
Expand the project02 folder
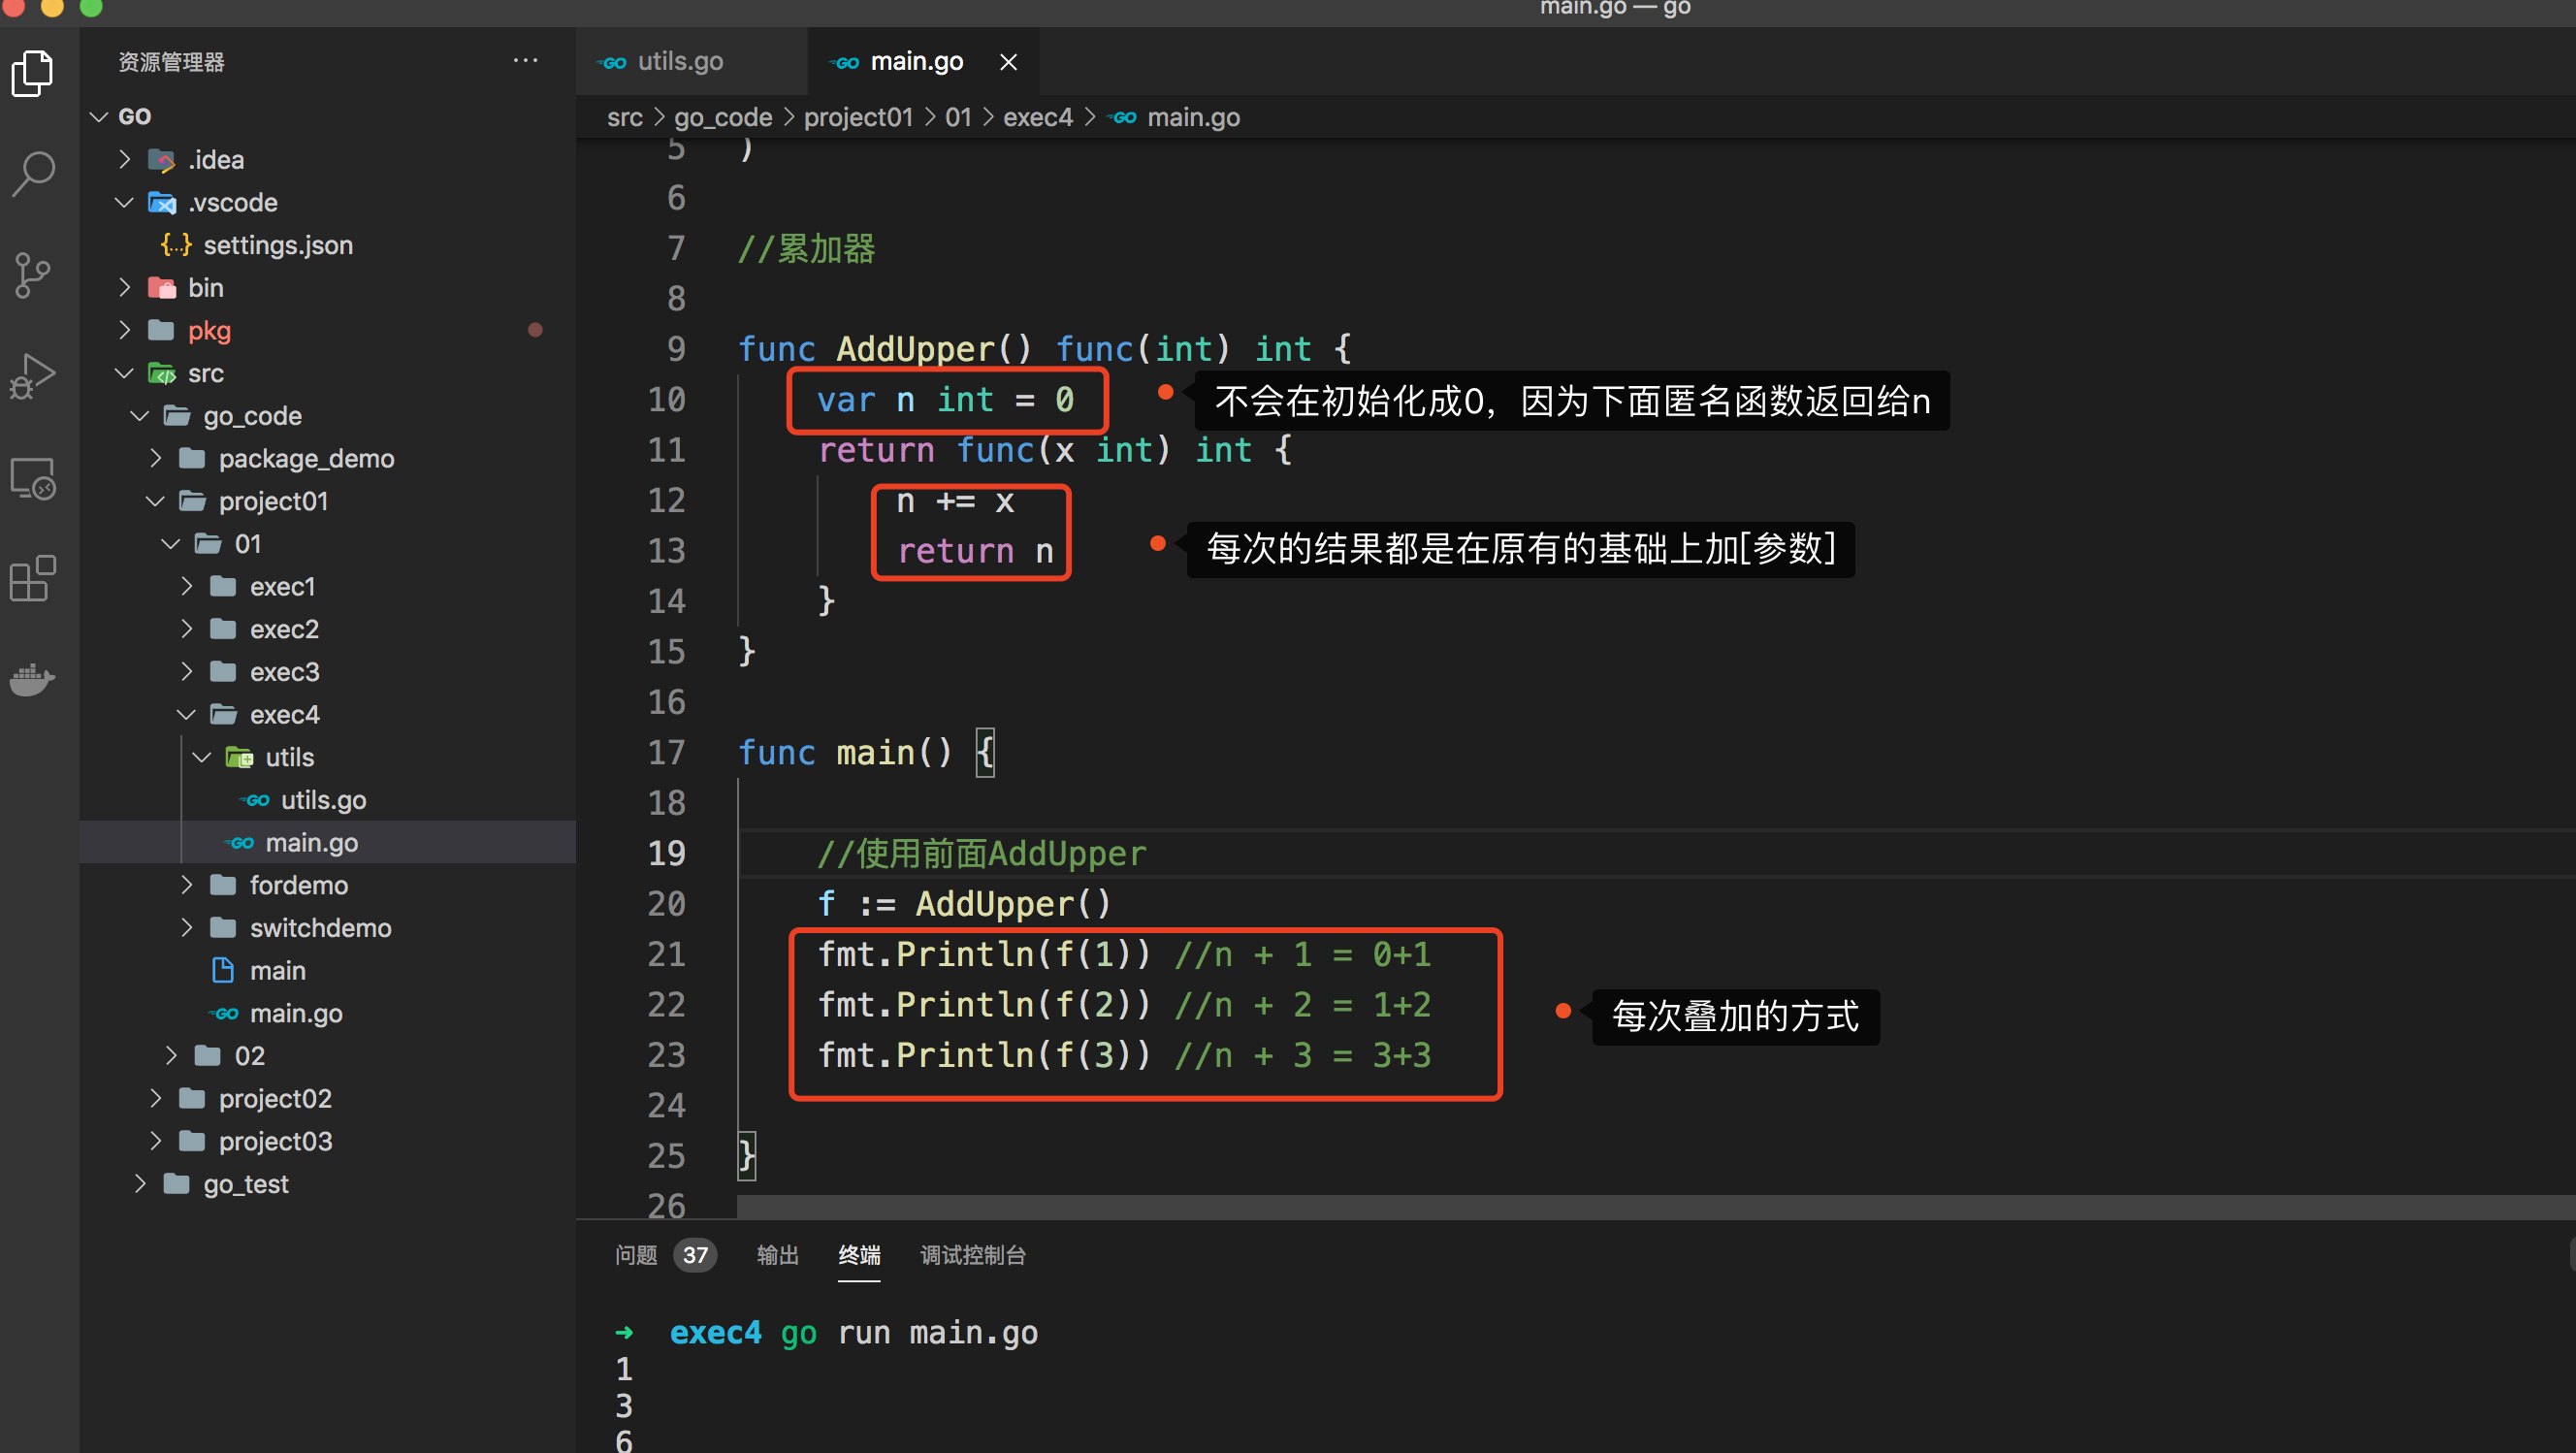[274, 1098]
